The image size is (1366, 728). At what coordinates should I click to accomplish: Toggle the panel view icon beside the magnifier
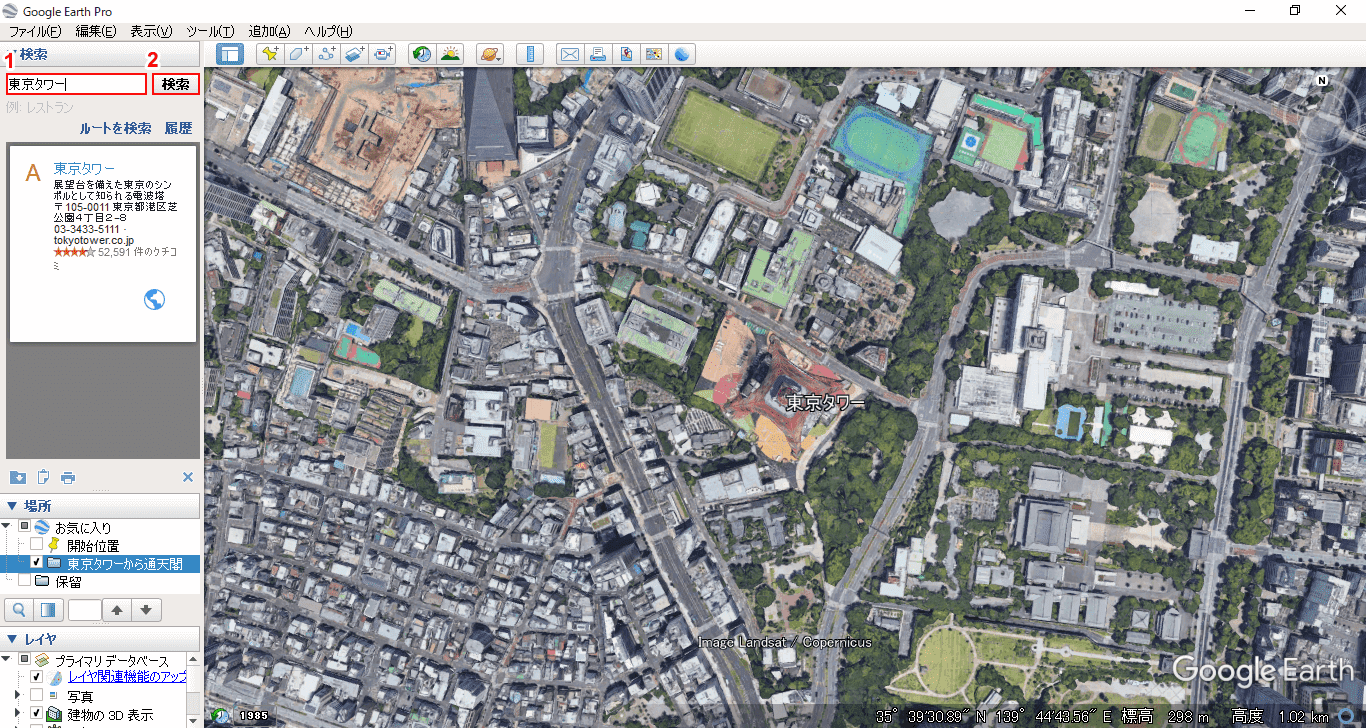point(48,610)
